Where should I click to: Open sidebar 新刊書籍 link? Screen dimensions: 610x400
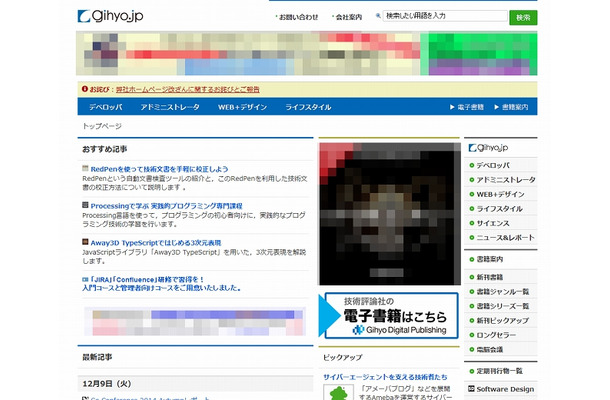point(490,277)
